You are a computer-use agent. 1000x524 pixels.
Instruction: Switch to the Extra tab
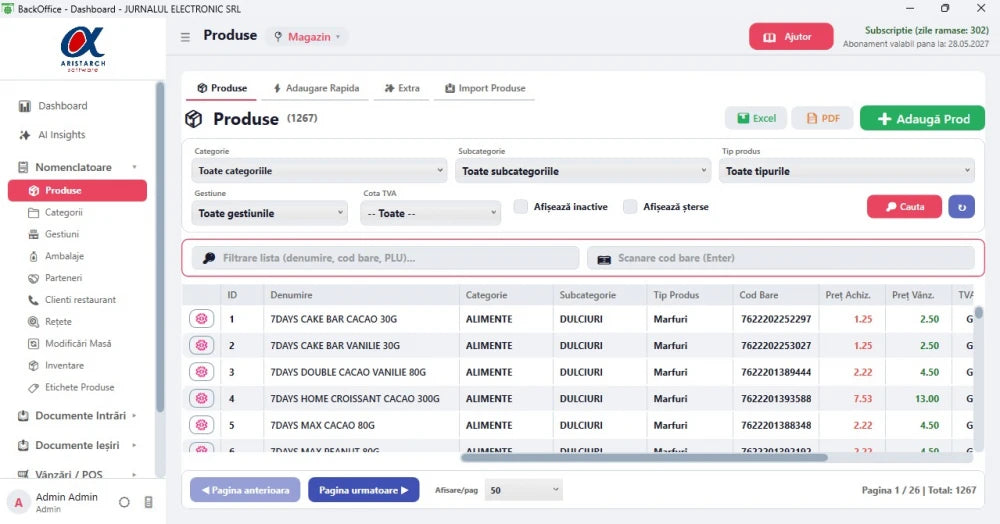(402, 88)
